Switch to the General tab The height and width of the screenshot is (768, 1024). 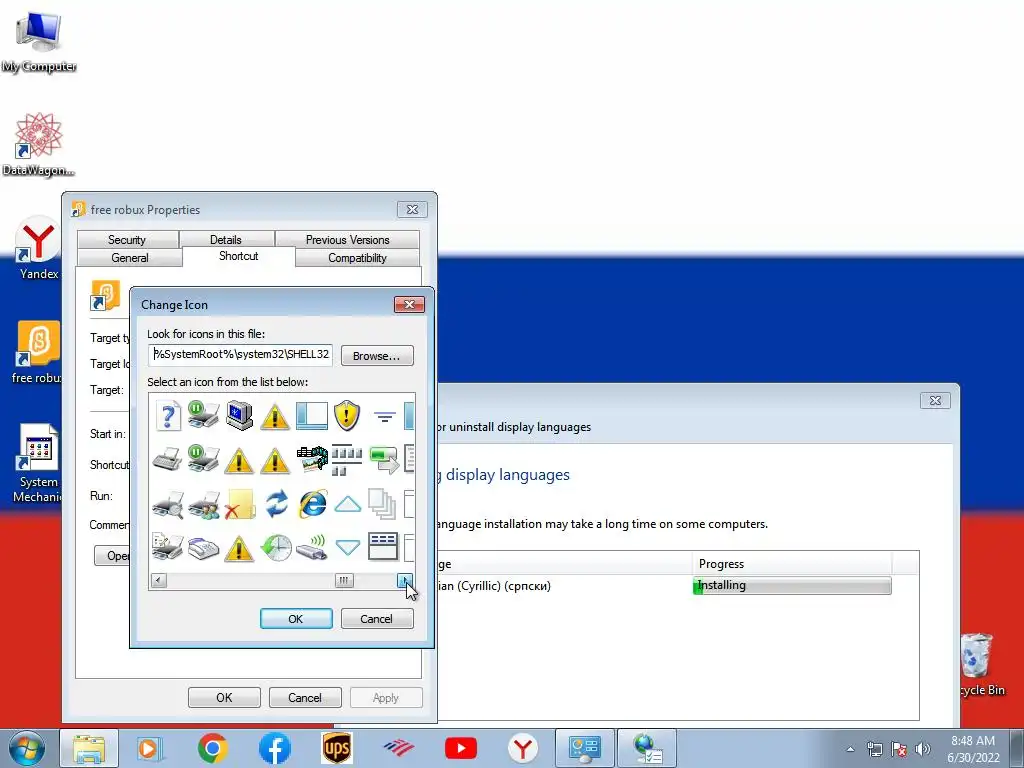coord(129,258)
